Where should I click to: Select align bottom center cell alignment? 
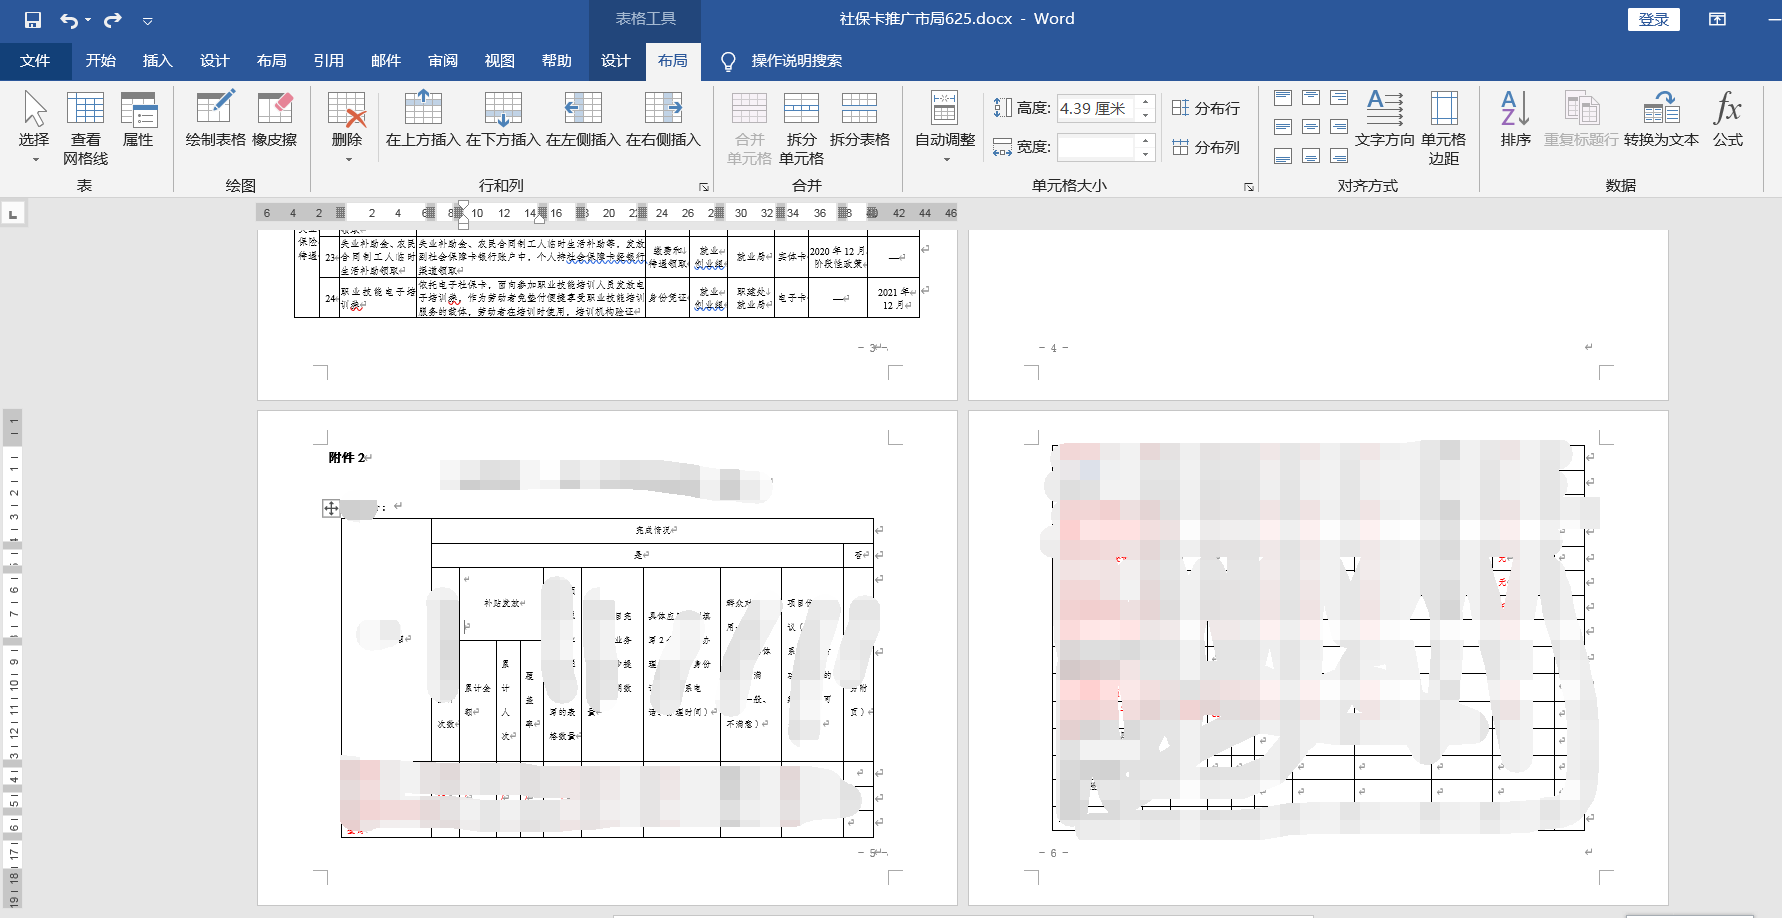point(1311,156)
